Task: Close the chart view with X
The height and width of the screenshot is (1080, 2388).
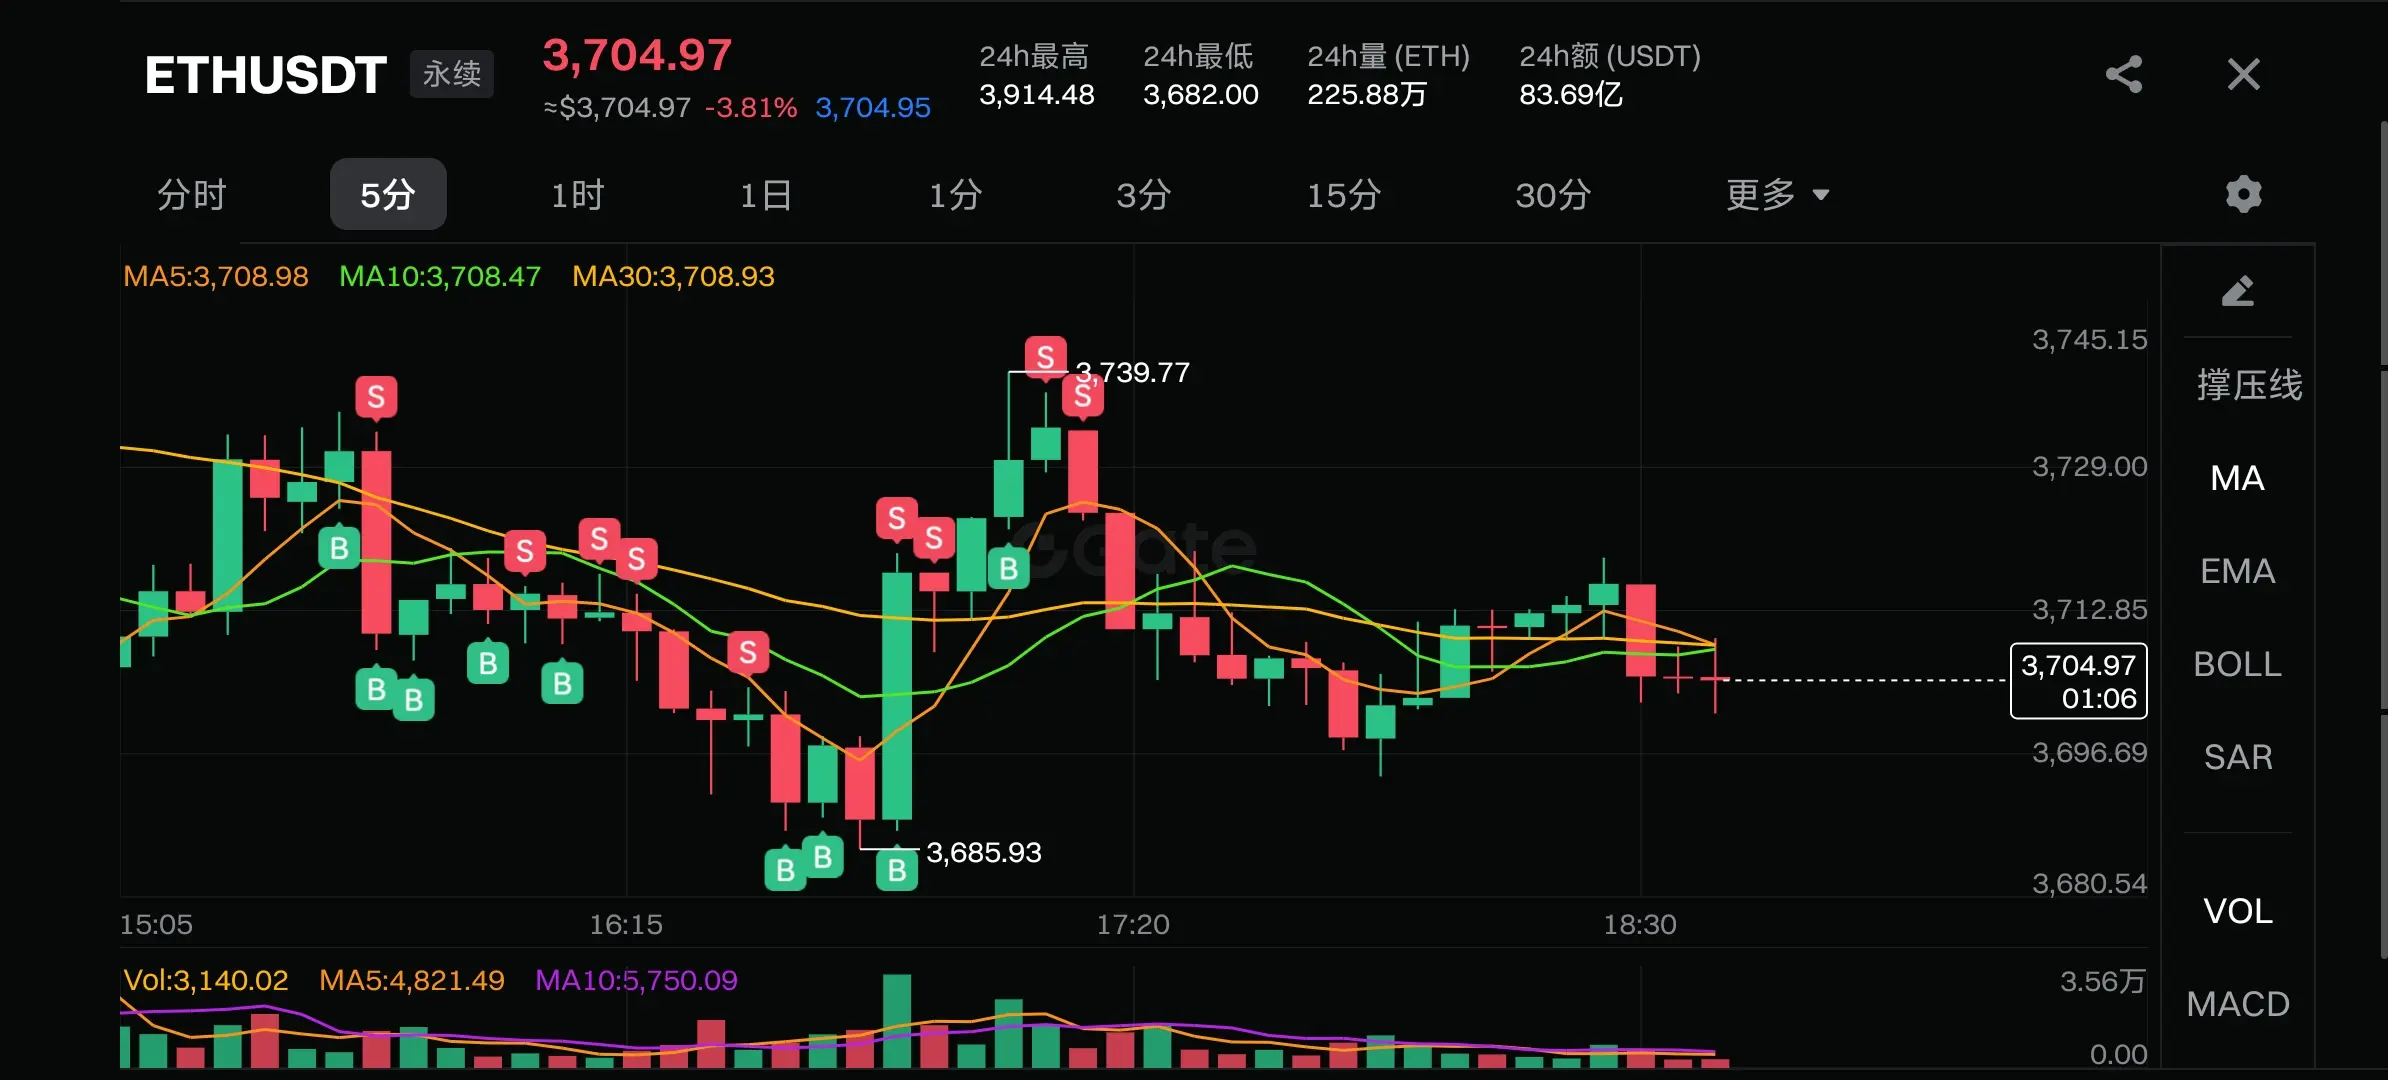Action: pyautogui.click(x=2243, y=74)
